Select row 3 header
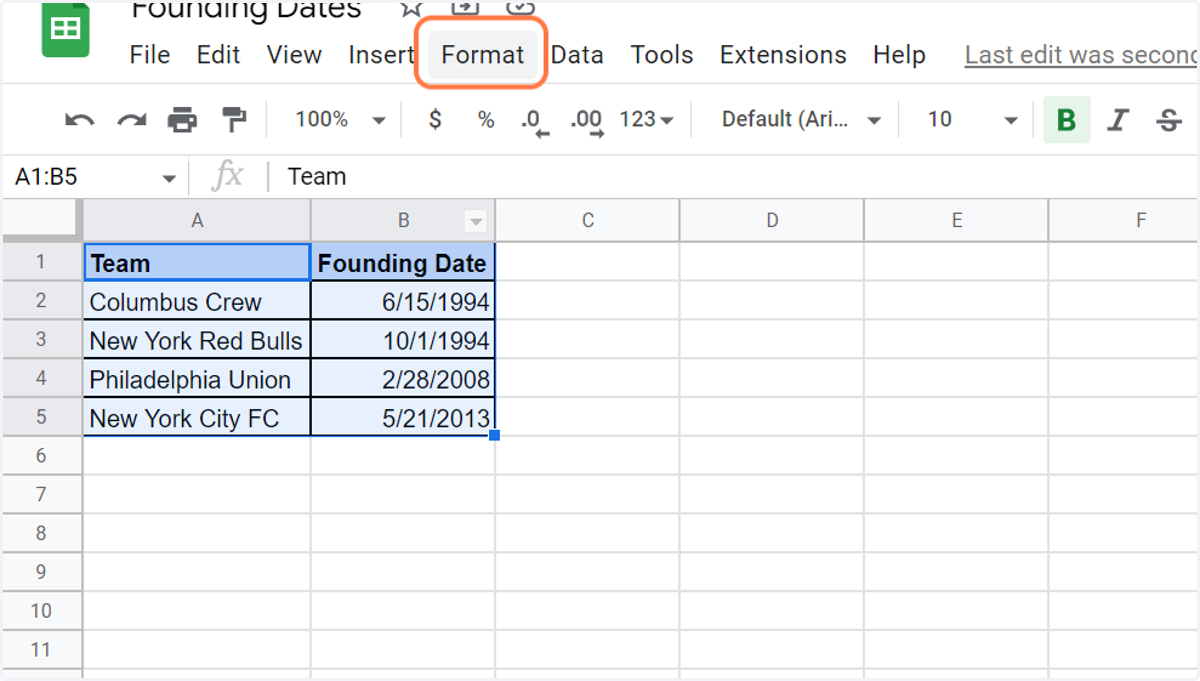The image size is (1200, 681). 41,340
